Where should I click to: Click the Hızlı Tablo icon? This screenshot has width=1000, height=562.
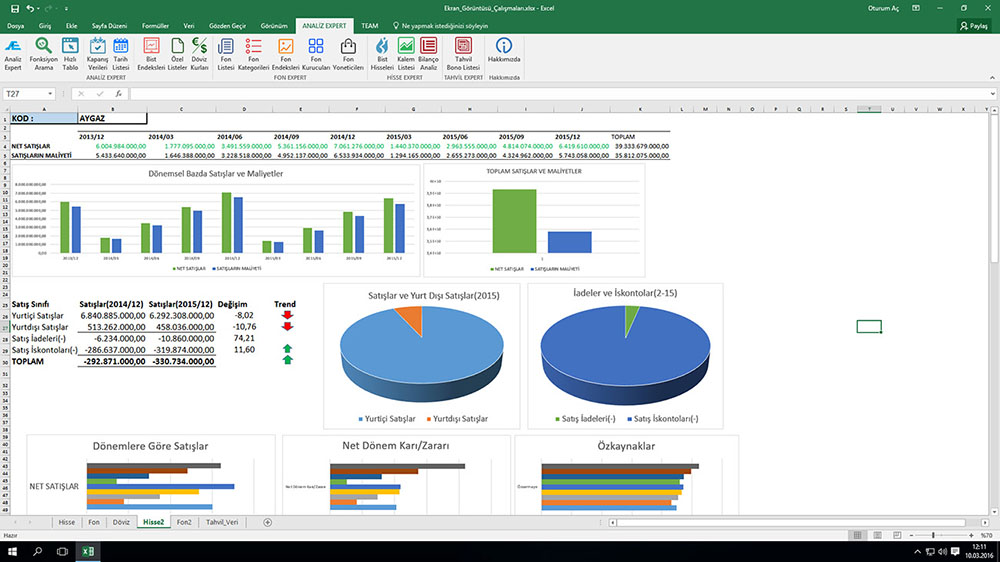70,54
